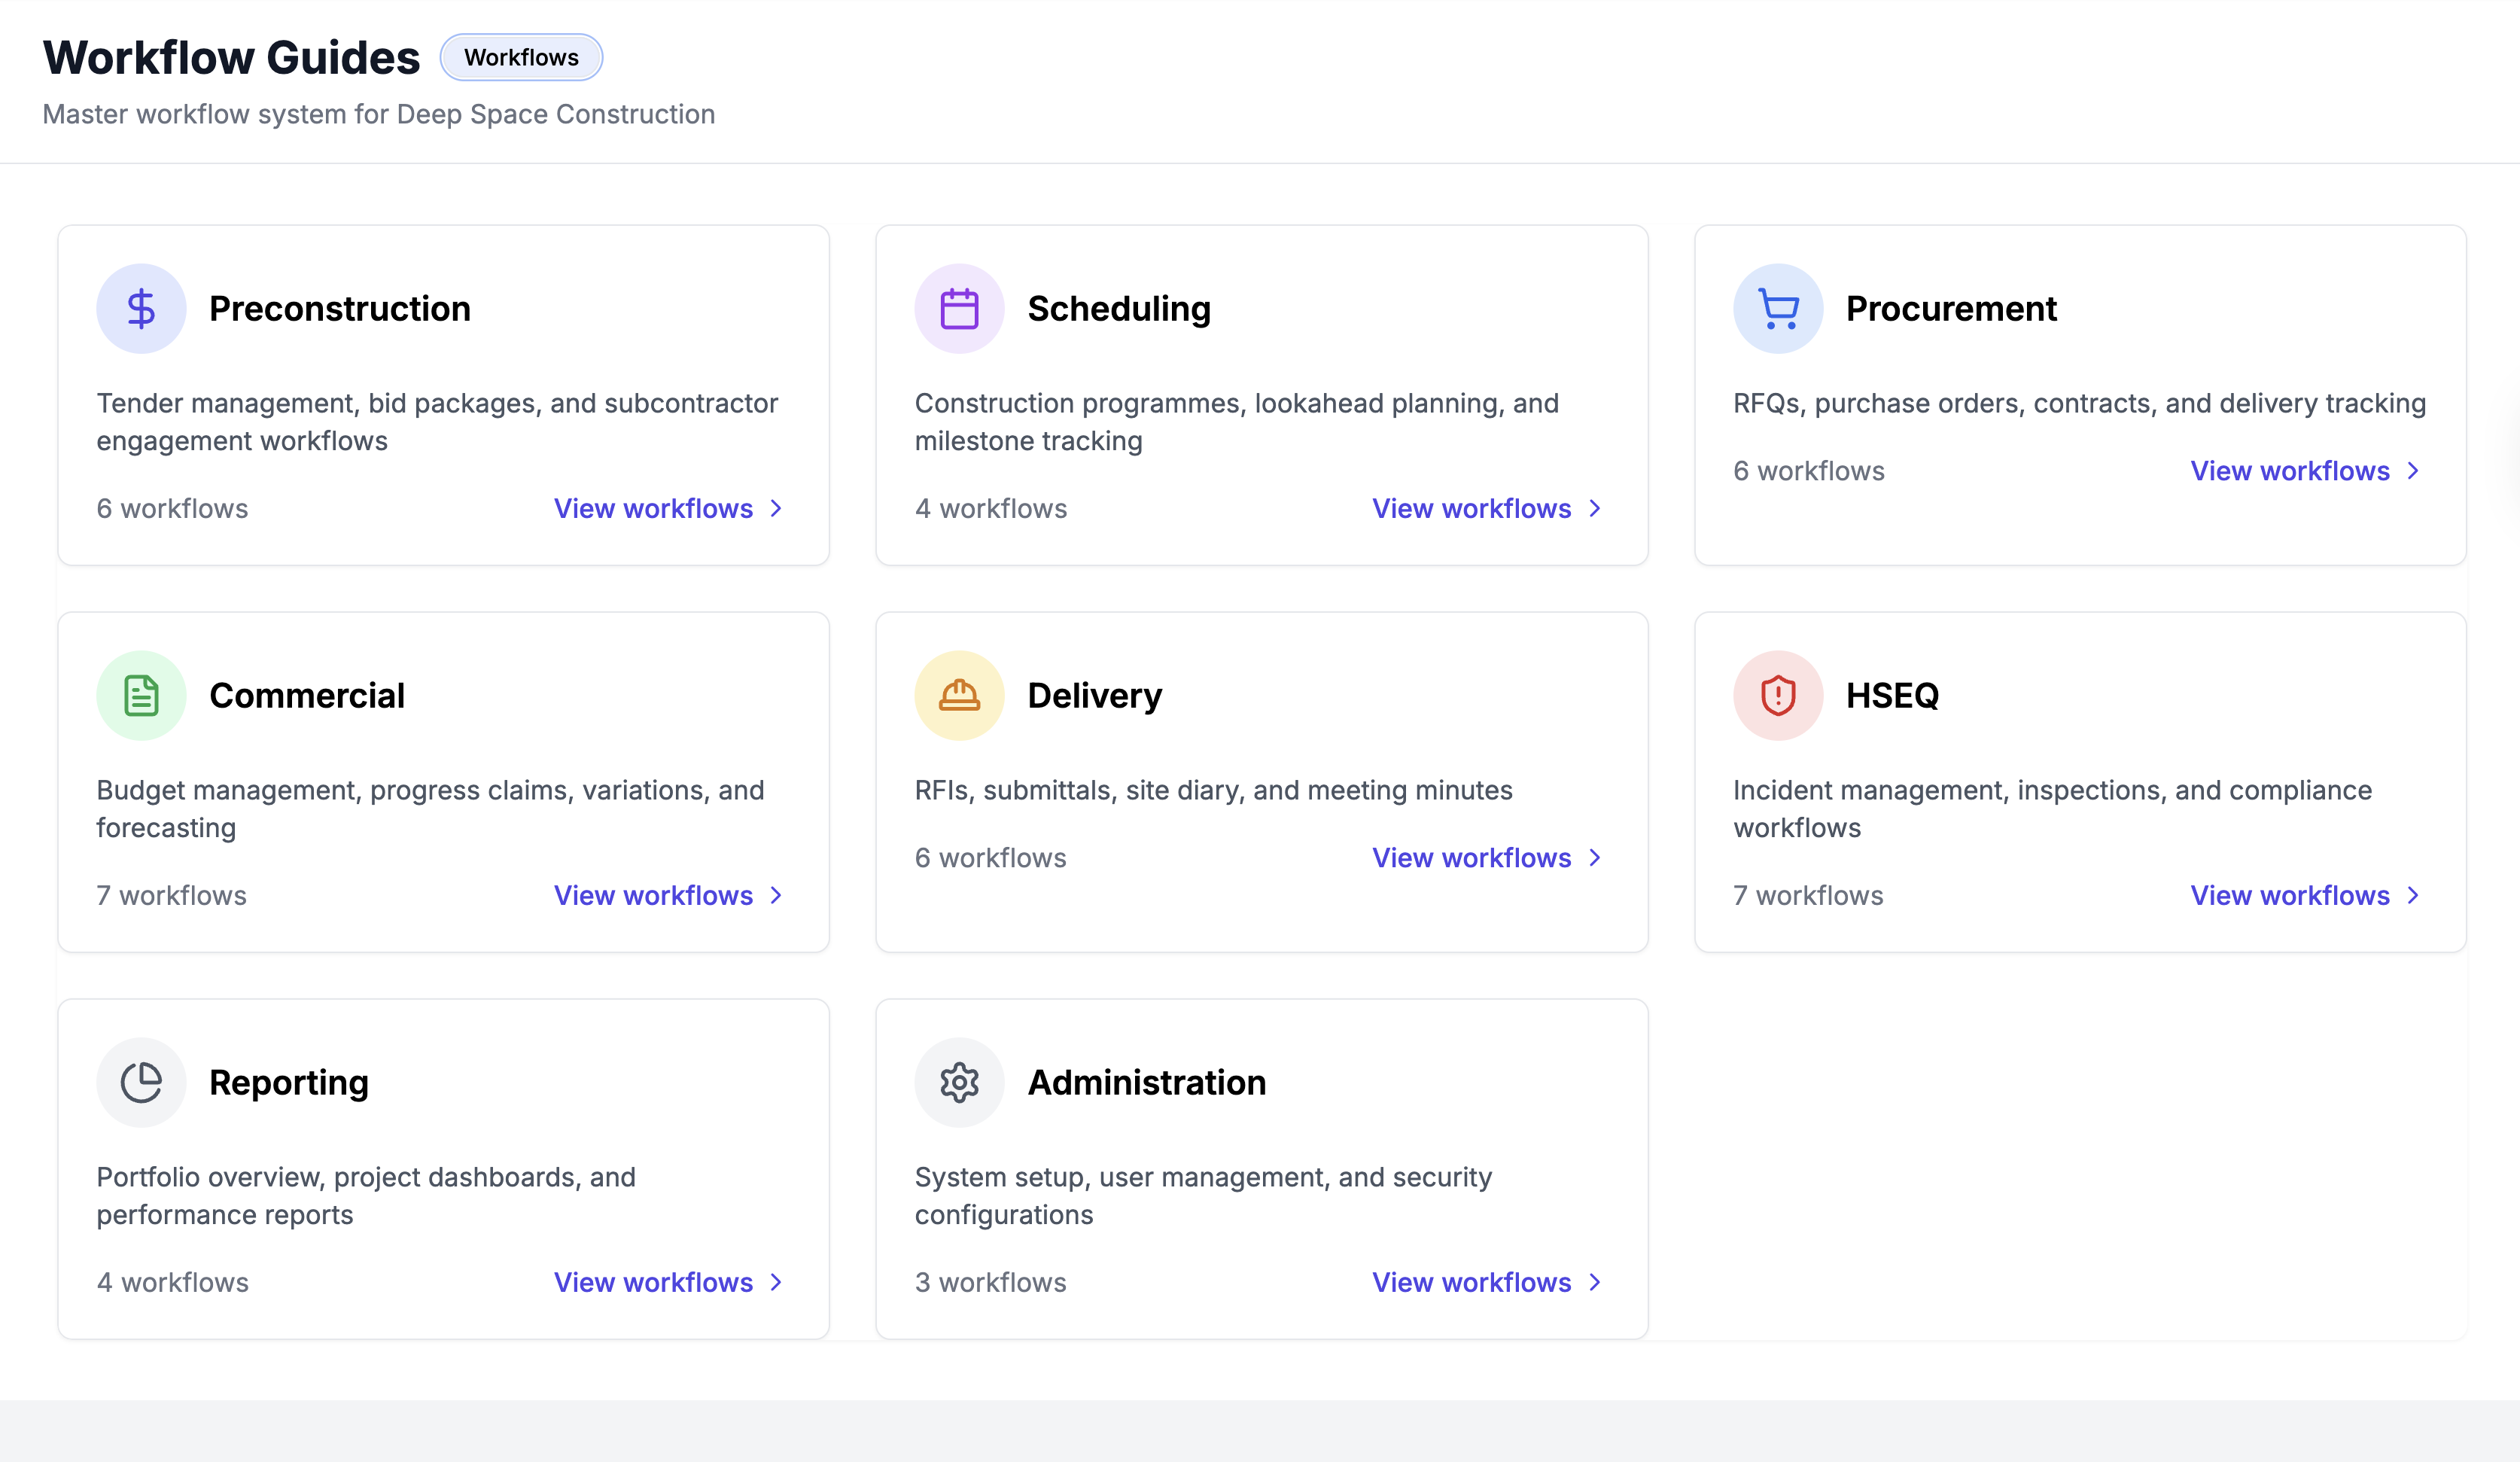2520x1462 pixels.
Task: Select the Preconstruction card heading
Action: tap(340, 308)
